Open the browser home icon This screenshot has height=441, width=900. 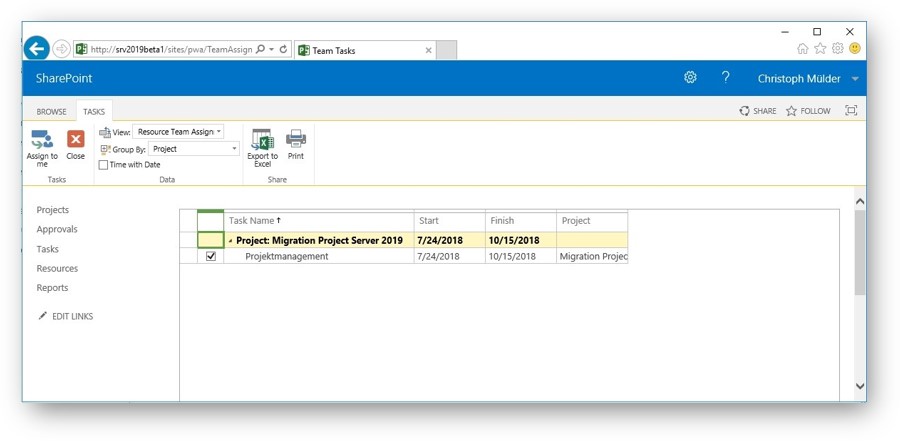click(x=803, y=49)
